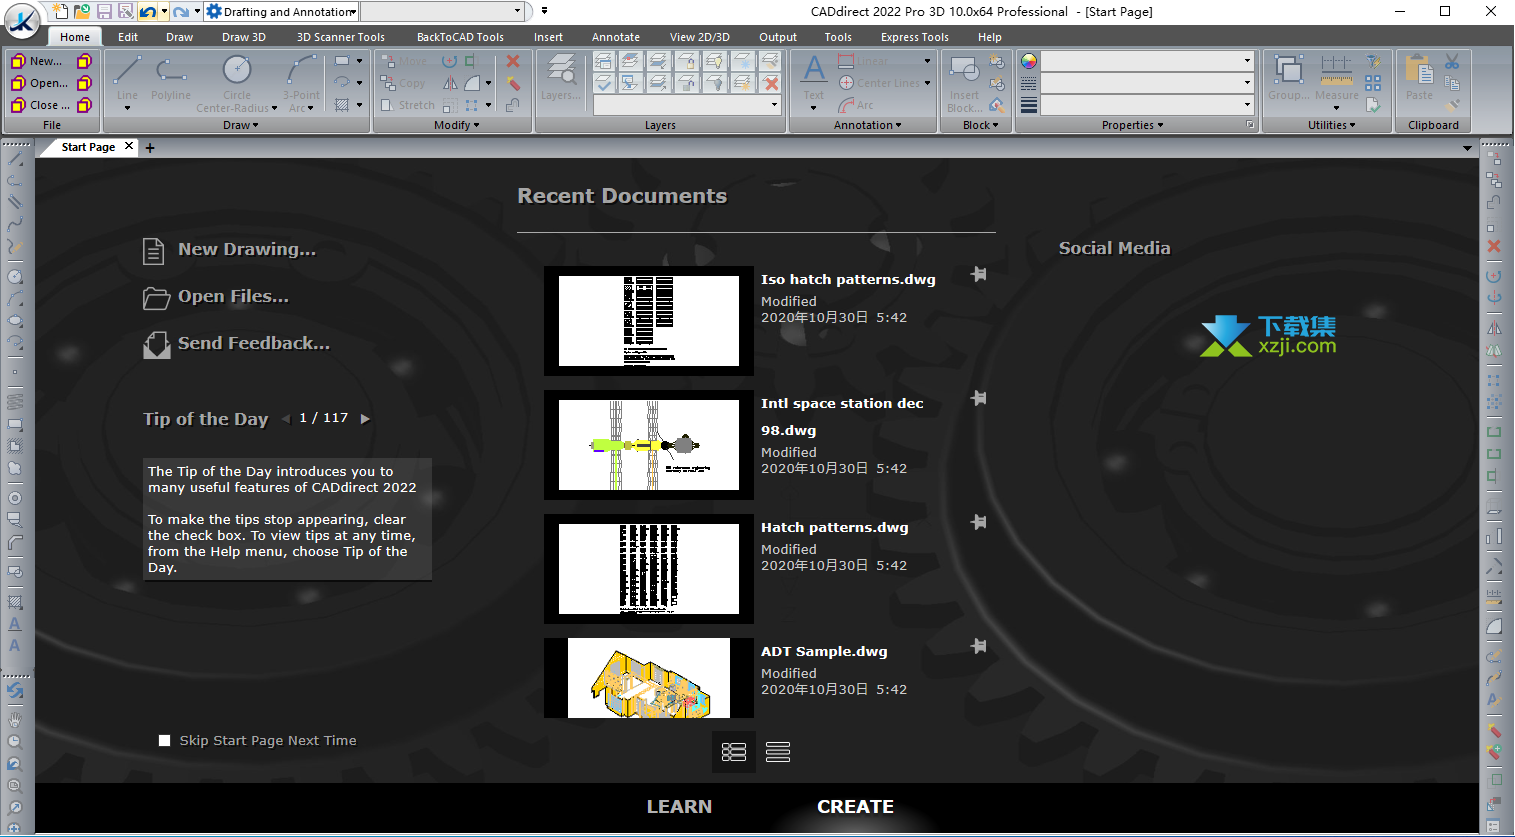The width and height of the screenshot is (1515, 837).
Task: Select the 3-Point Arc tool
Action: pyautogui.click(x=301, y=82)
